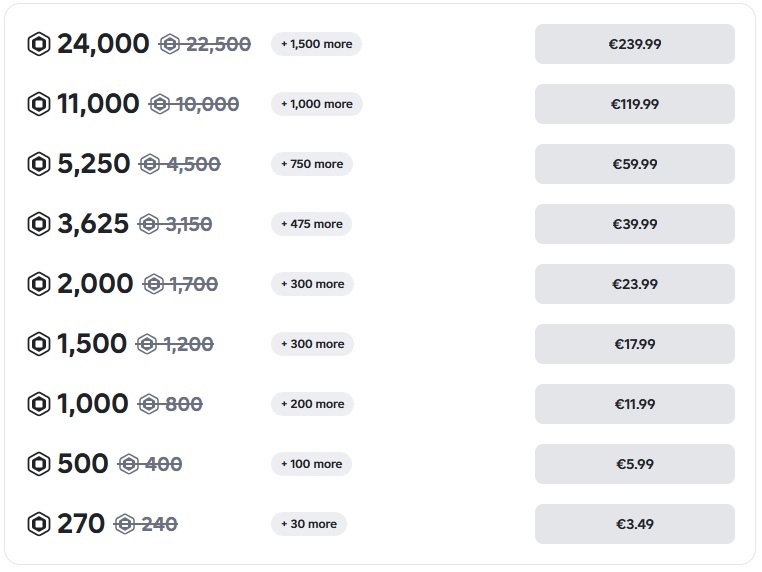Buy 1,500 Robux for €17.99
The image size is (762, 572).
click(635, 344)
